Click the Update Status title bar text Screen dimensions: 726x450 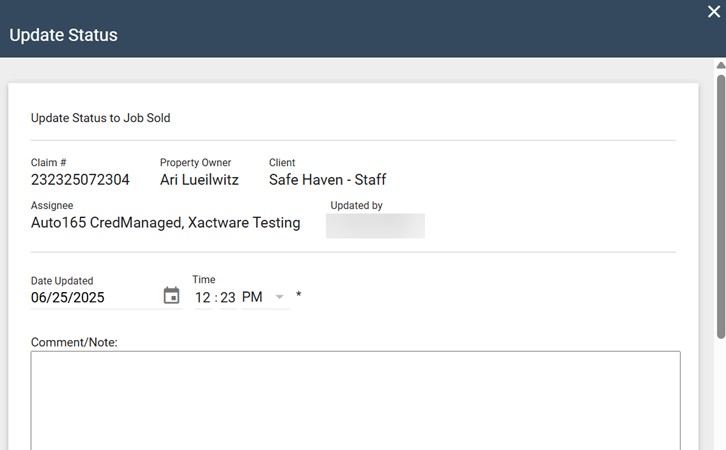click(x=63, y=35)
